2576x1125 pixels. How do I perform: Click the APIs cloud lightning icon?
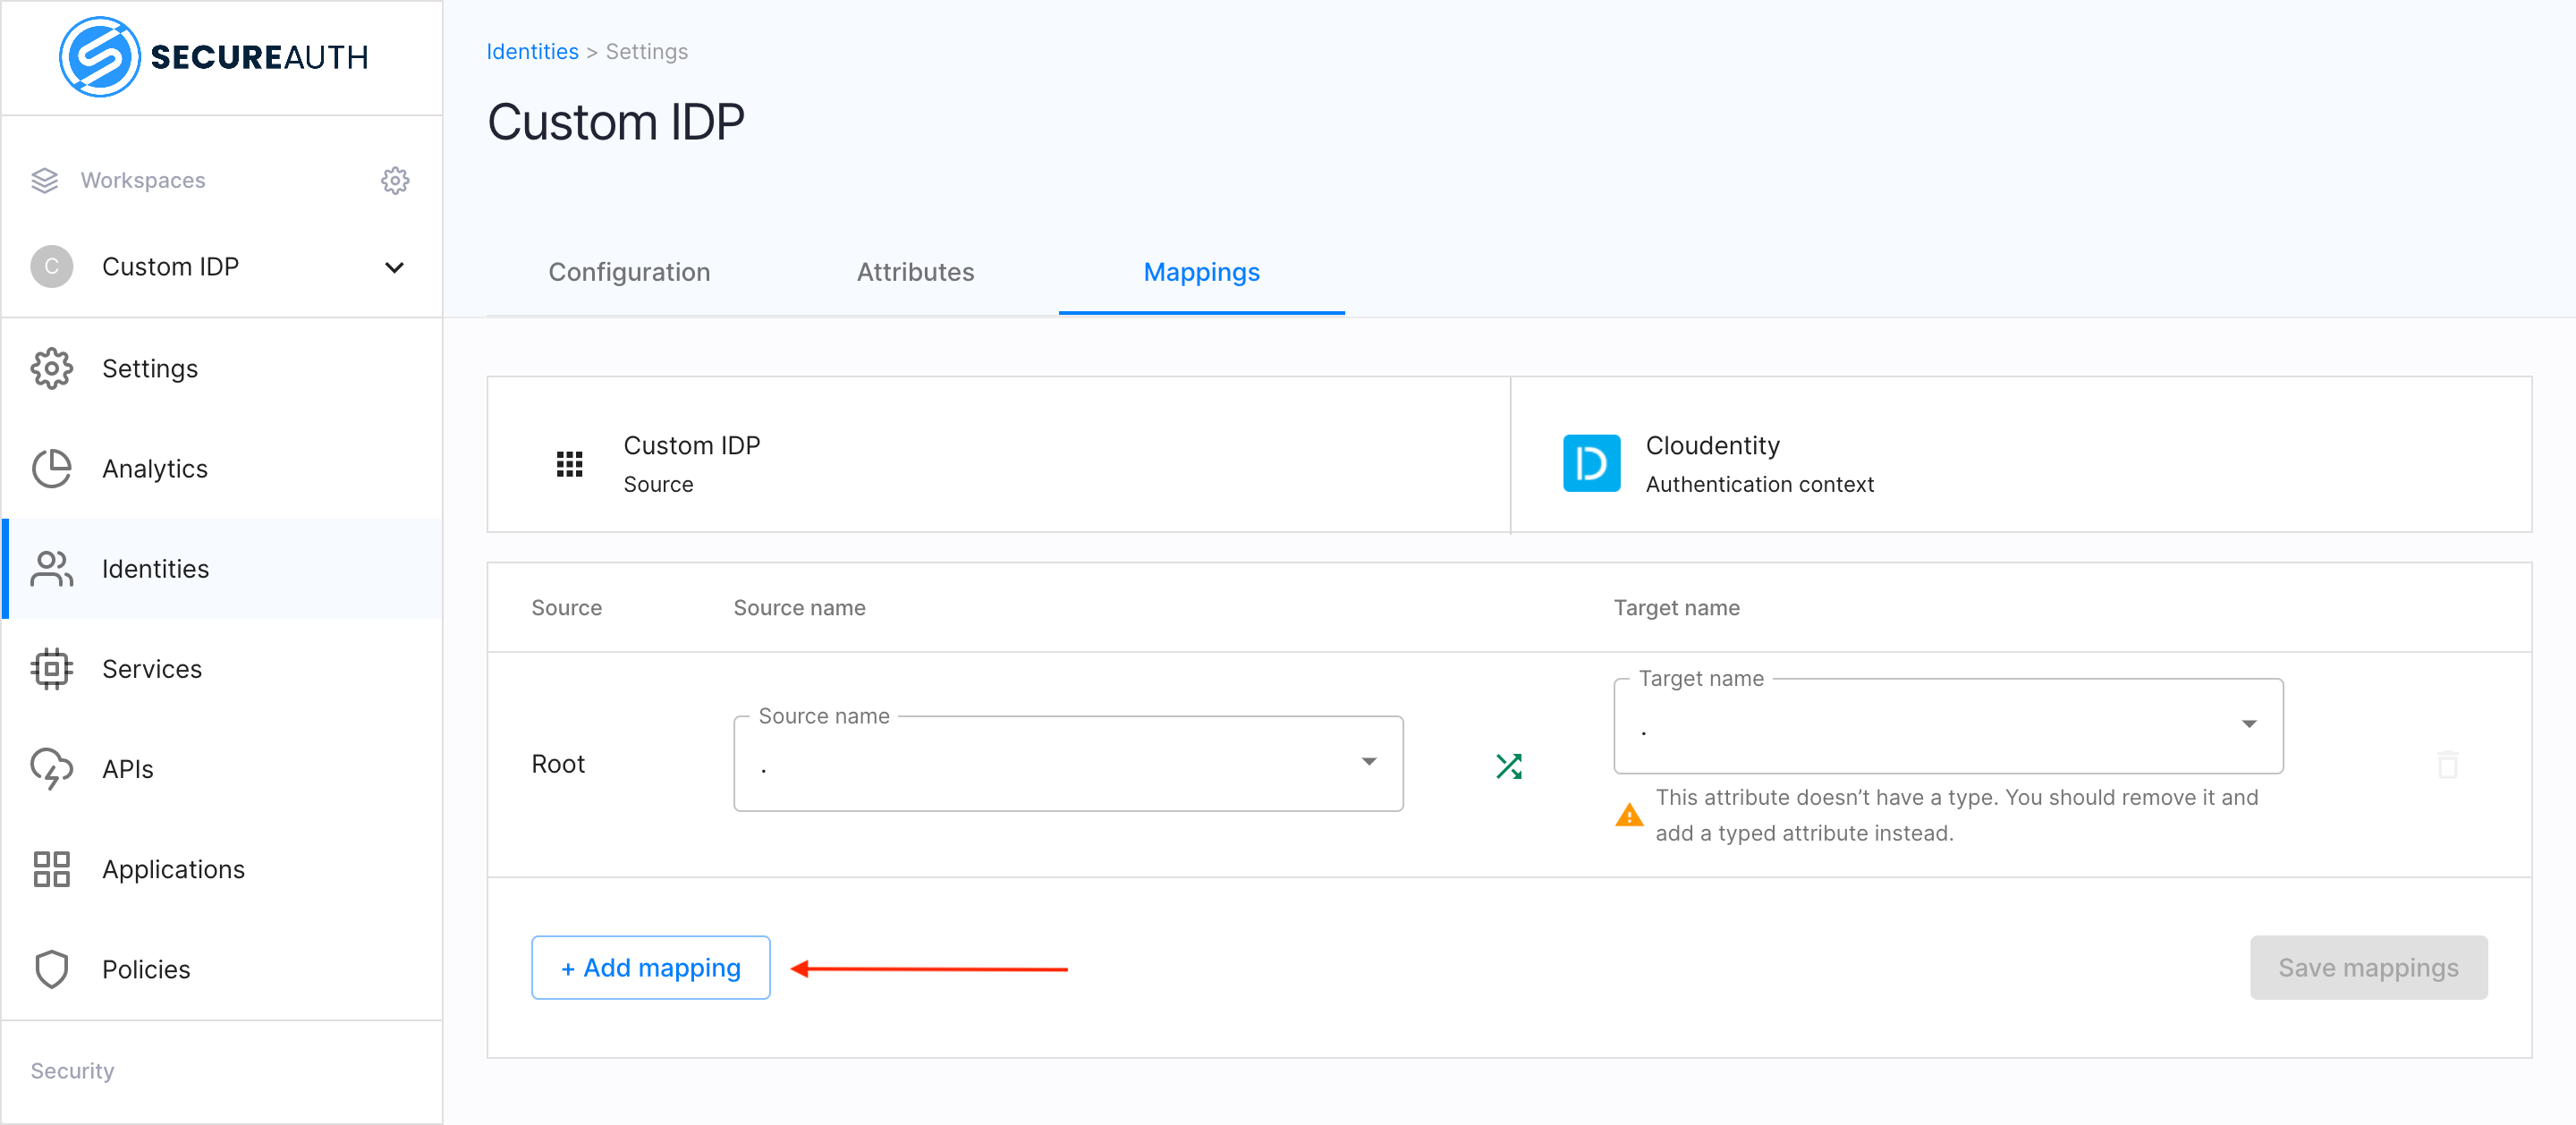coord(51,769)
